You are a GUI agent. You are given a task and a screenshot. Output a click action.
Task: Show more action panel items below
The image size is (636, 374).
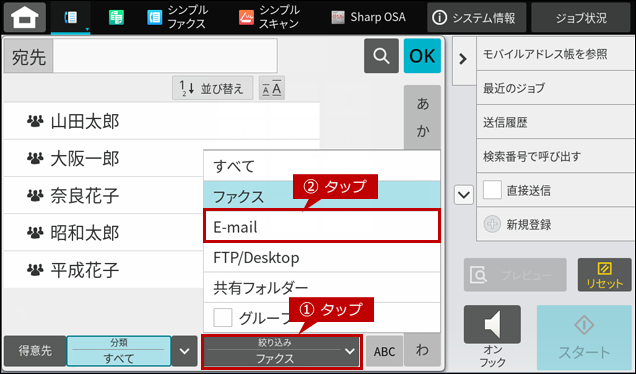point(464,195)
